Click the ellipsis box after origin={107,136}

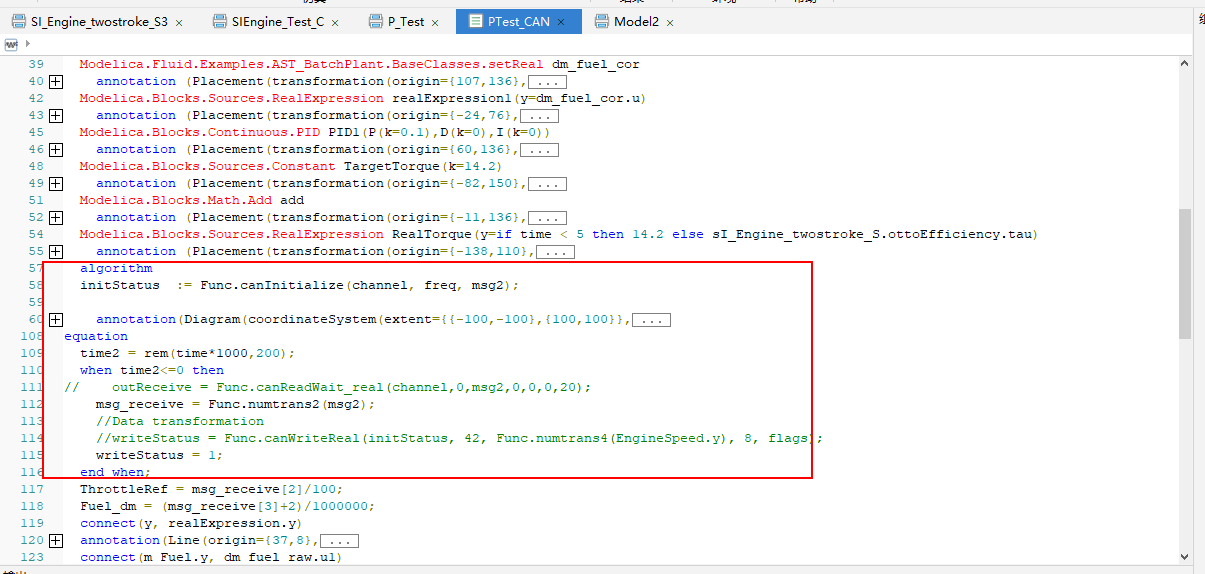point(547,82)
